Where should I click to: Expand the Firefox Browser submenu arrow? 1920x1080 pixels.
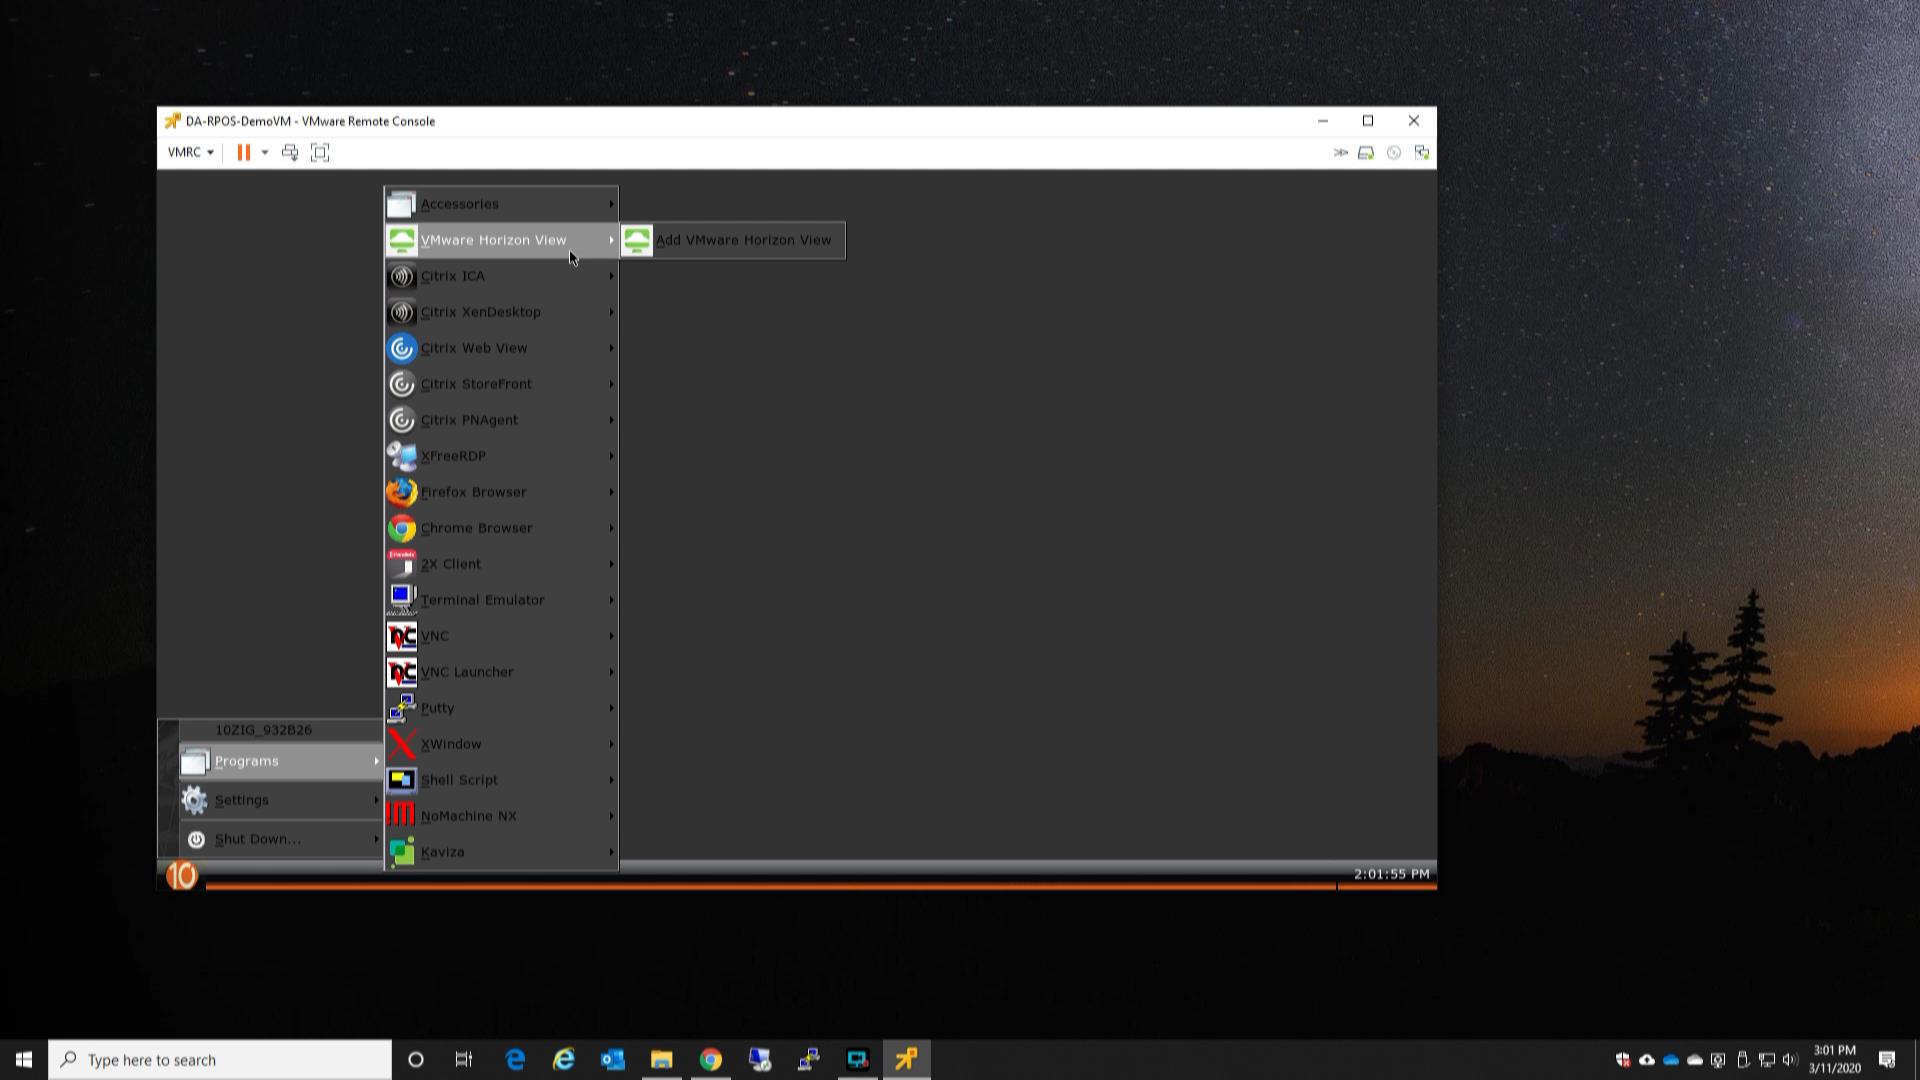(x=611, y=492)
